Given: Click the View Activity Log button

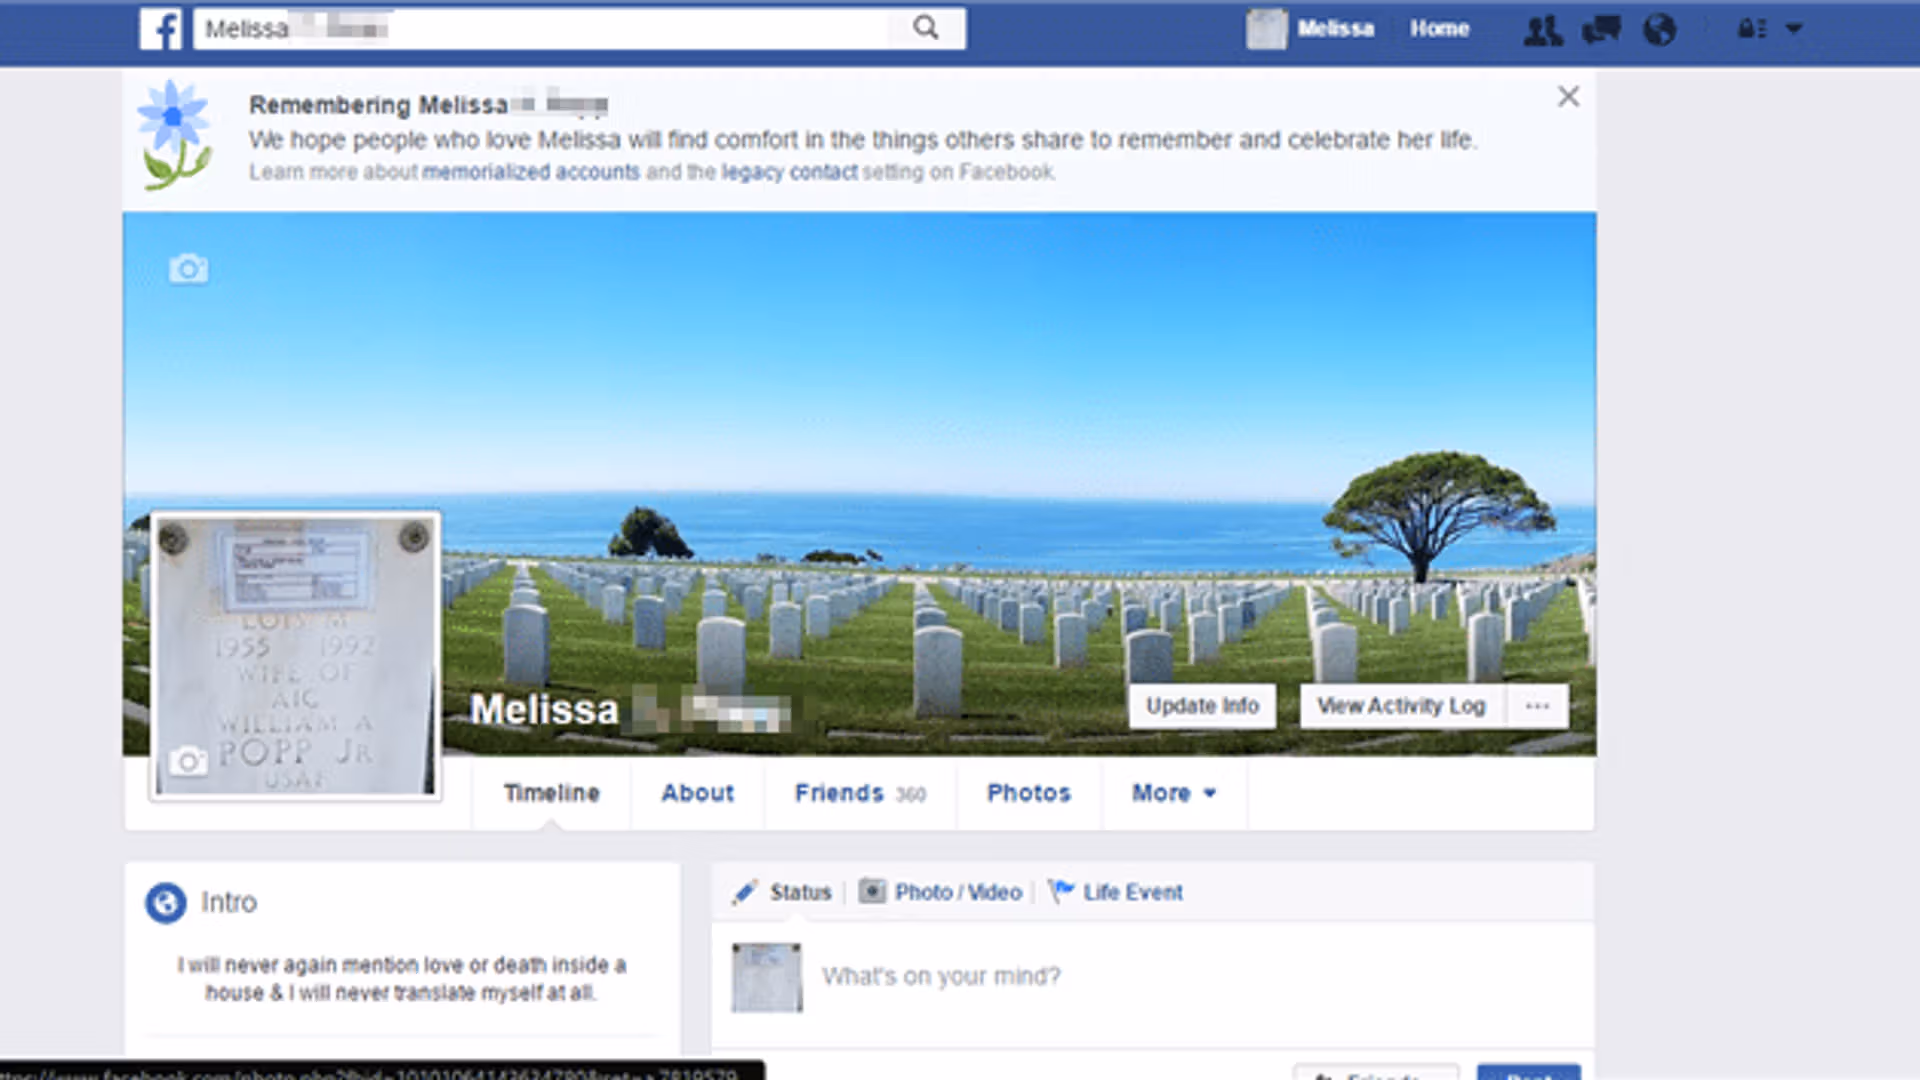Looking at the screenshot, I should coord(1400,706).
